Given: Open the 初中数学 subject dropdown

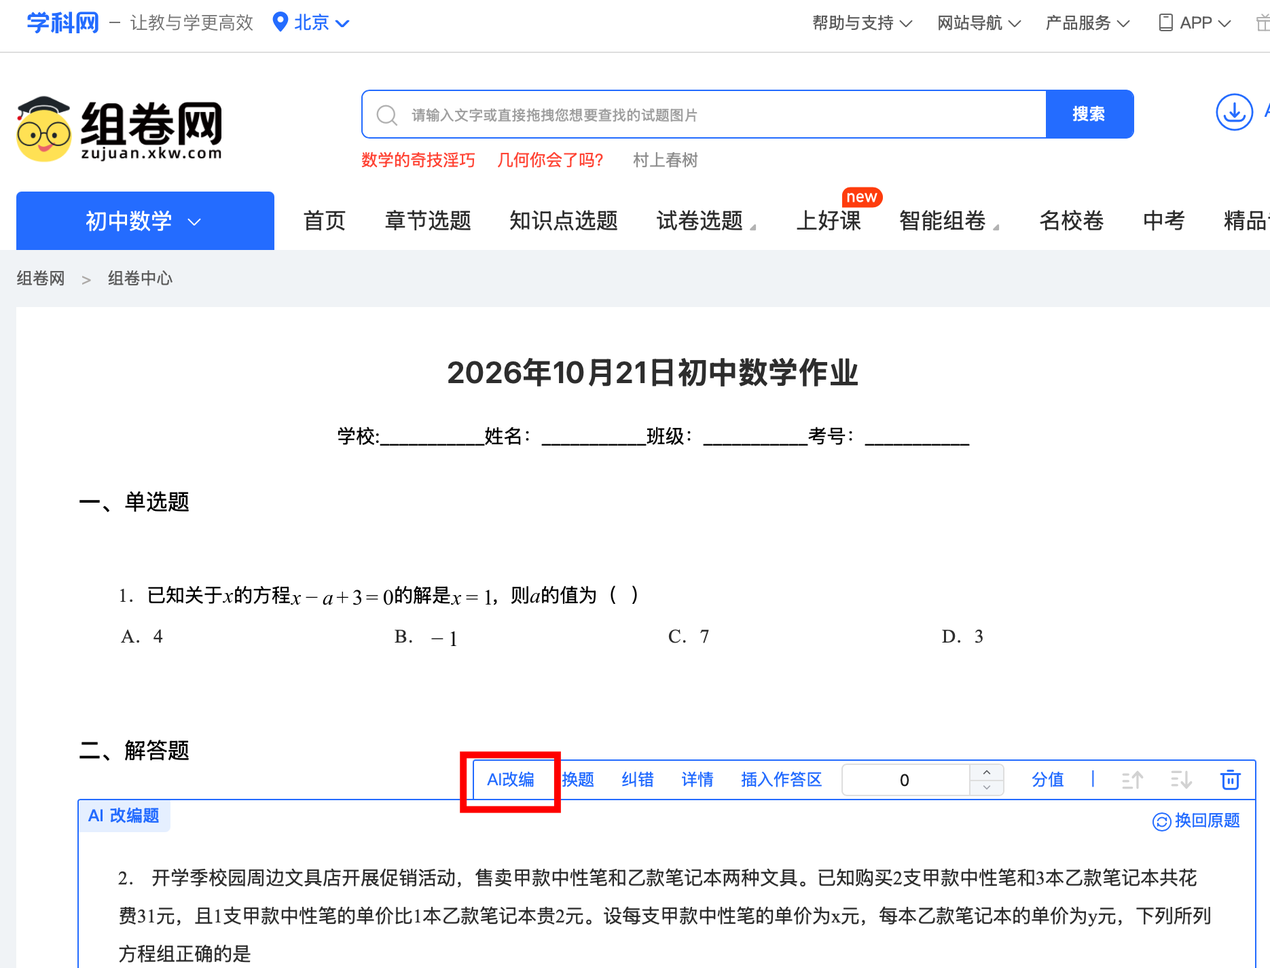Looking at the screenshot, I should (145, 221).
